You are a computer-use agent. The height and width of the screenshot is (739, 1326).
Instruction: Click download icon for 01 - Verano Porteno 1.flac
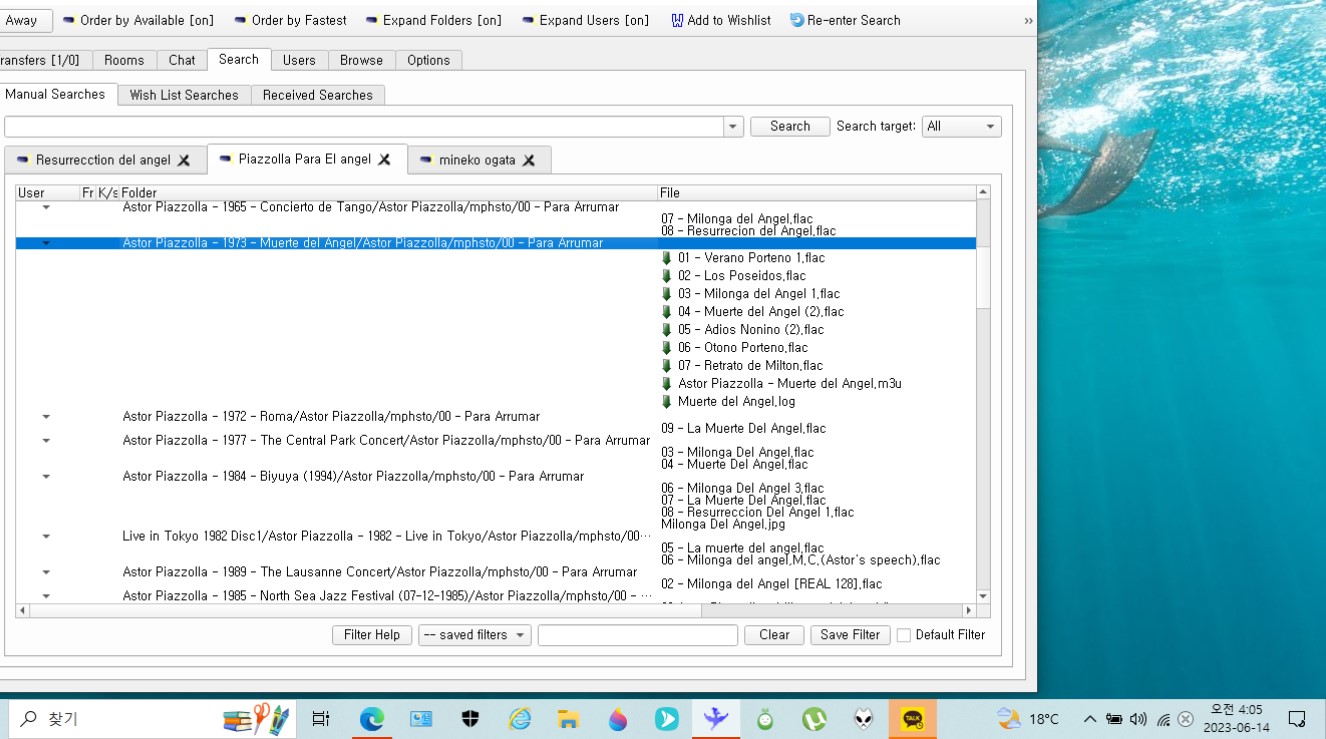click(x=667, y=258)
